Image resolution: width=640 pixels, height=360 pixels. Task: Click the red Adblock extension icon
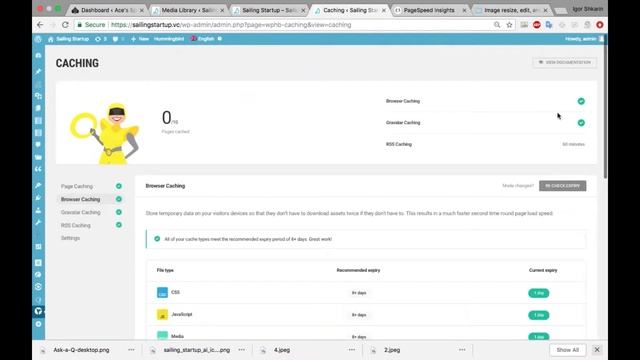coord(537,25)
